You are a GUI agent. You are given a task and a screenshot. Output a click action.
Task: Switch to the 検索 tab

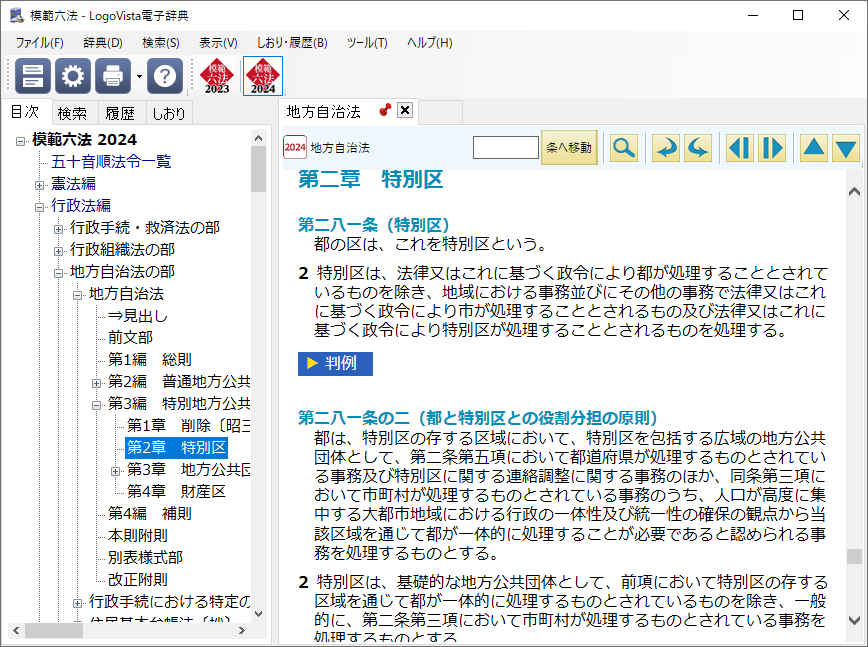point(73,113)
